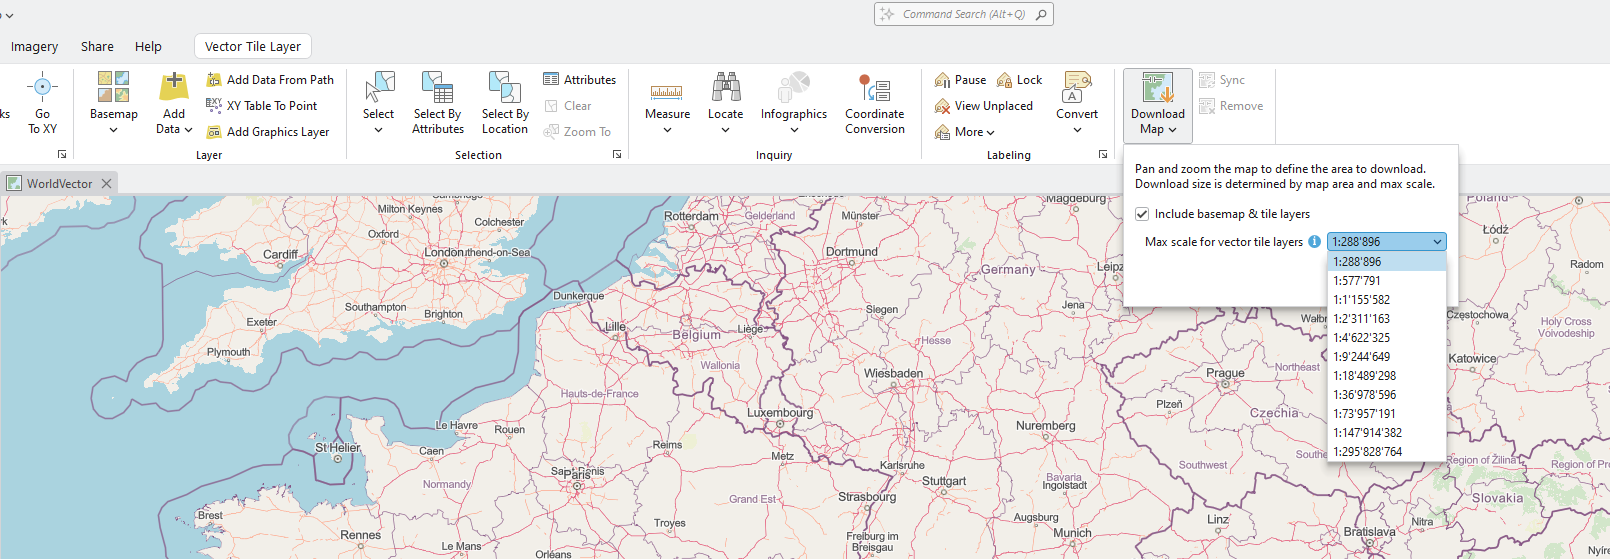The height and width of the screenshot is (559, 1610).
Task: Select scale 1:73'957'191
Action: (x=1387, y=414)
